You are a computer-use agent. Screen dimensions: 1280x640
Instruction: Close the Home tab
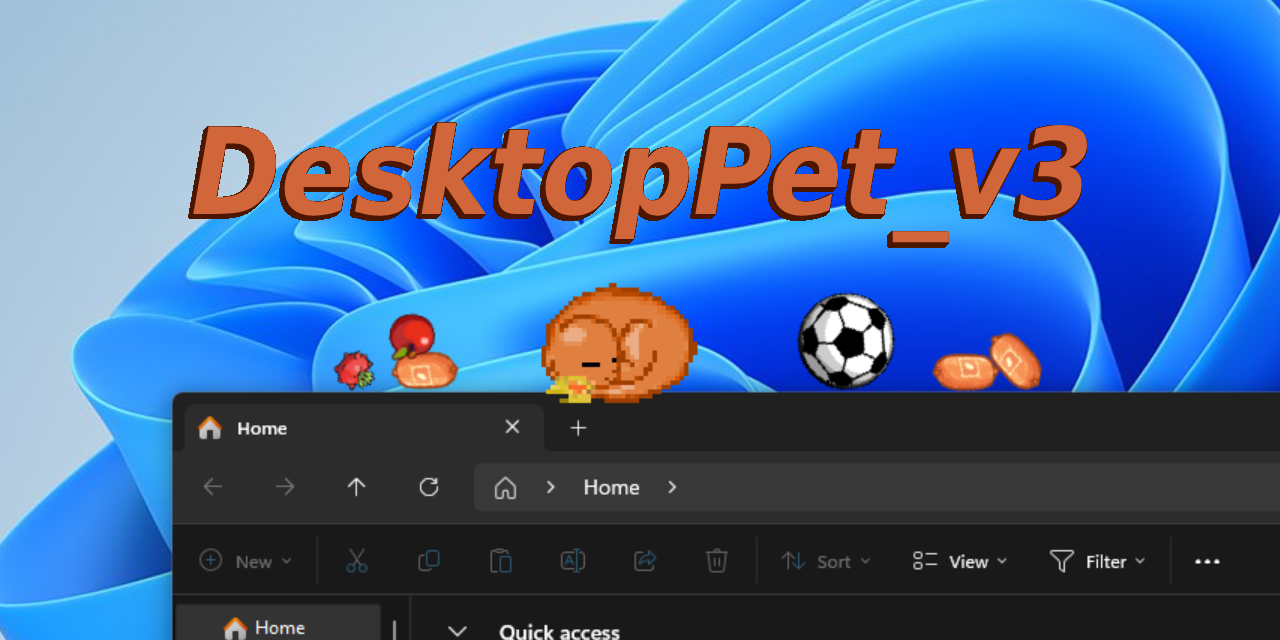pos(512,427)
